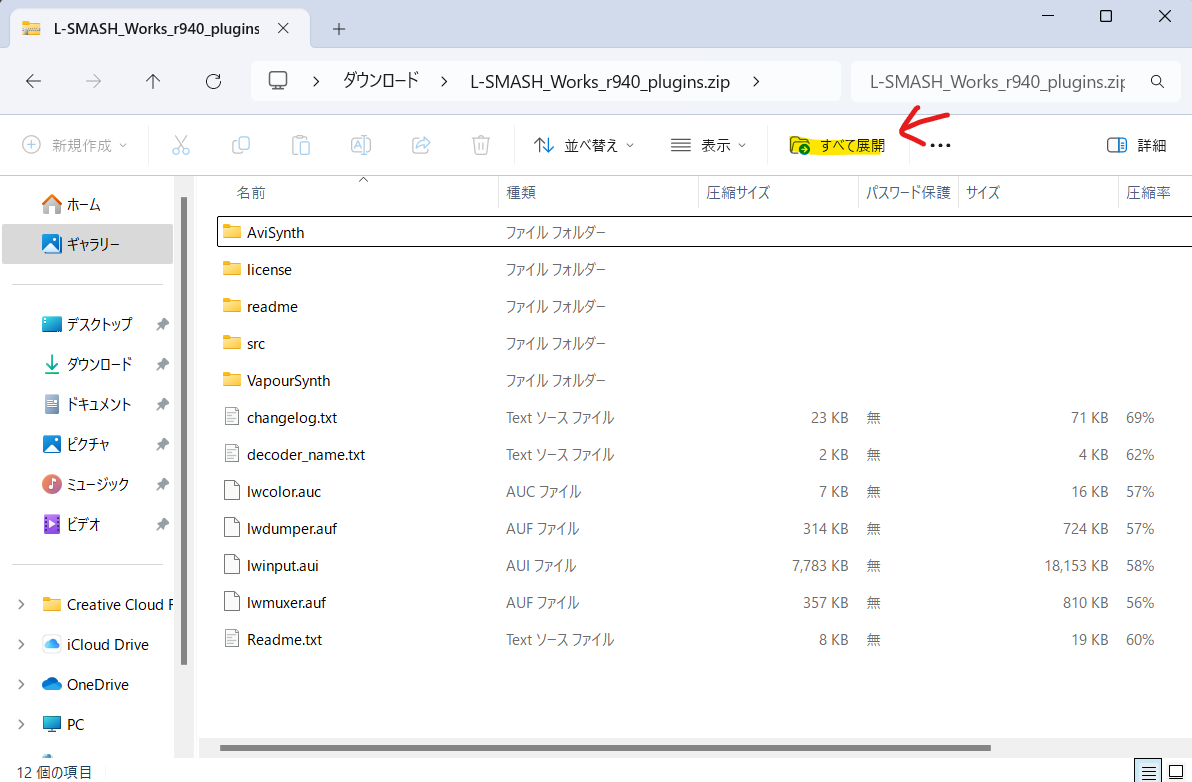This screenshot has width=1192, height=782.
Task: Switch to large thumbnails view icon
Action: coord(1176,772)
